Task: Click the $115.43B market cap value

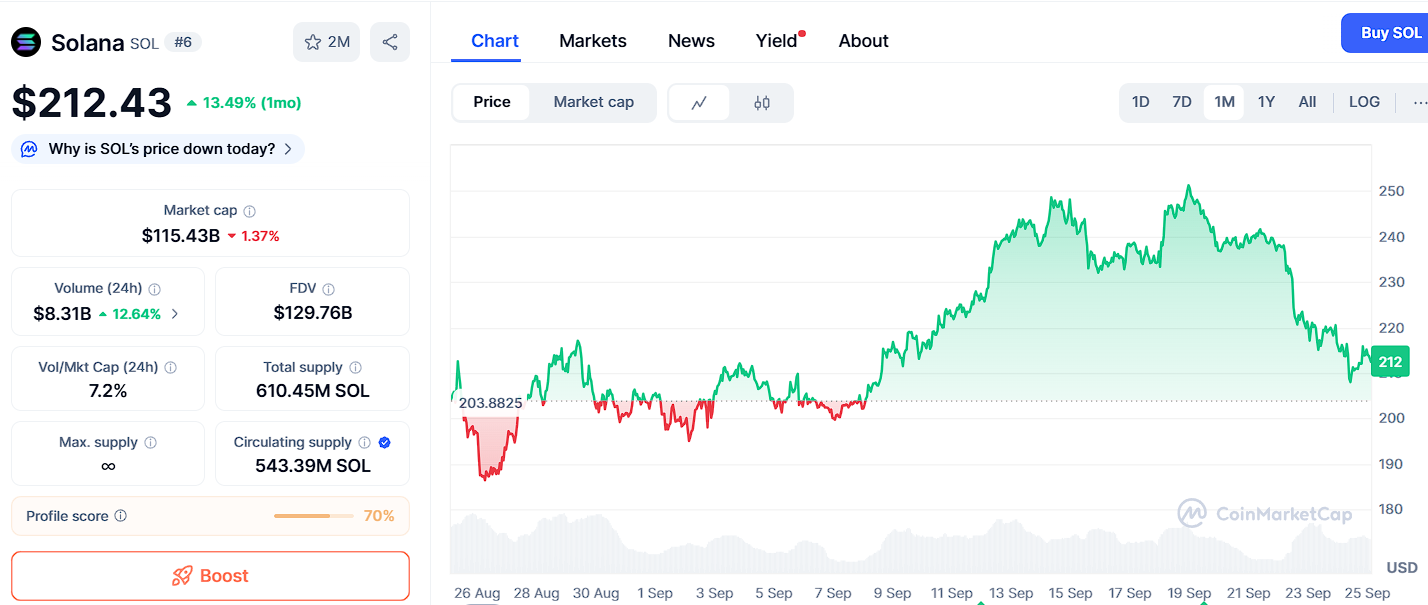Action: [x=181, y=236]
